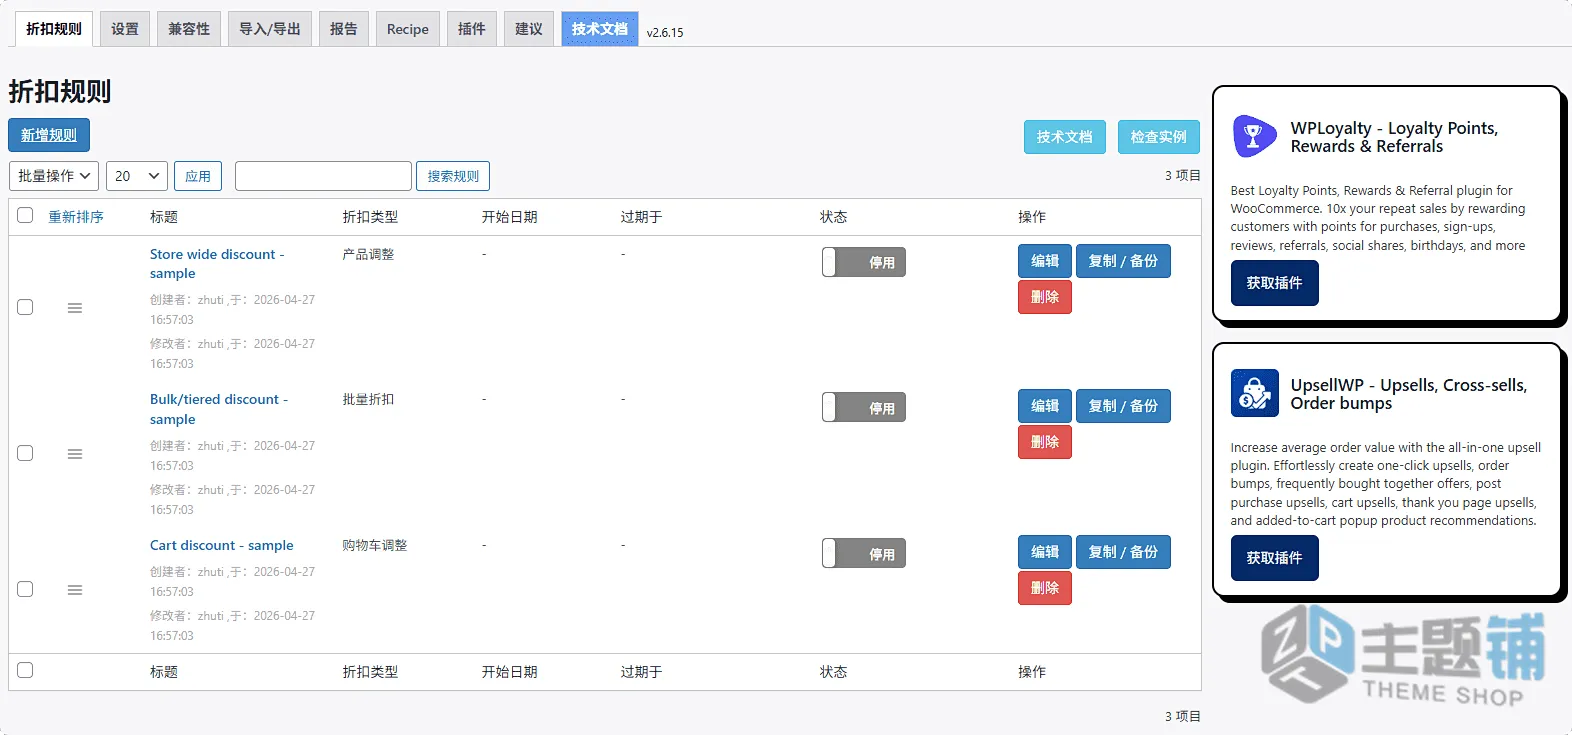Switch to the 折扣规则 tab

54,29
